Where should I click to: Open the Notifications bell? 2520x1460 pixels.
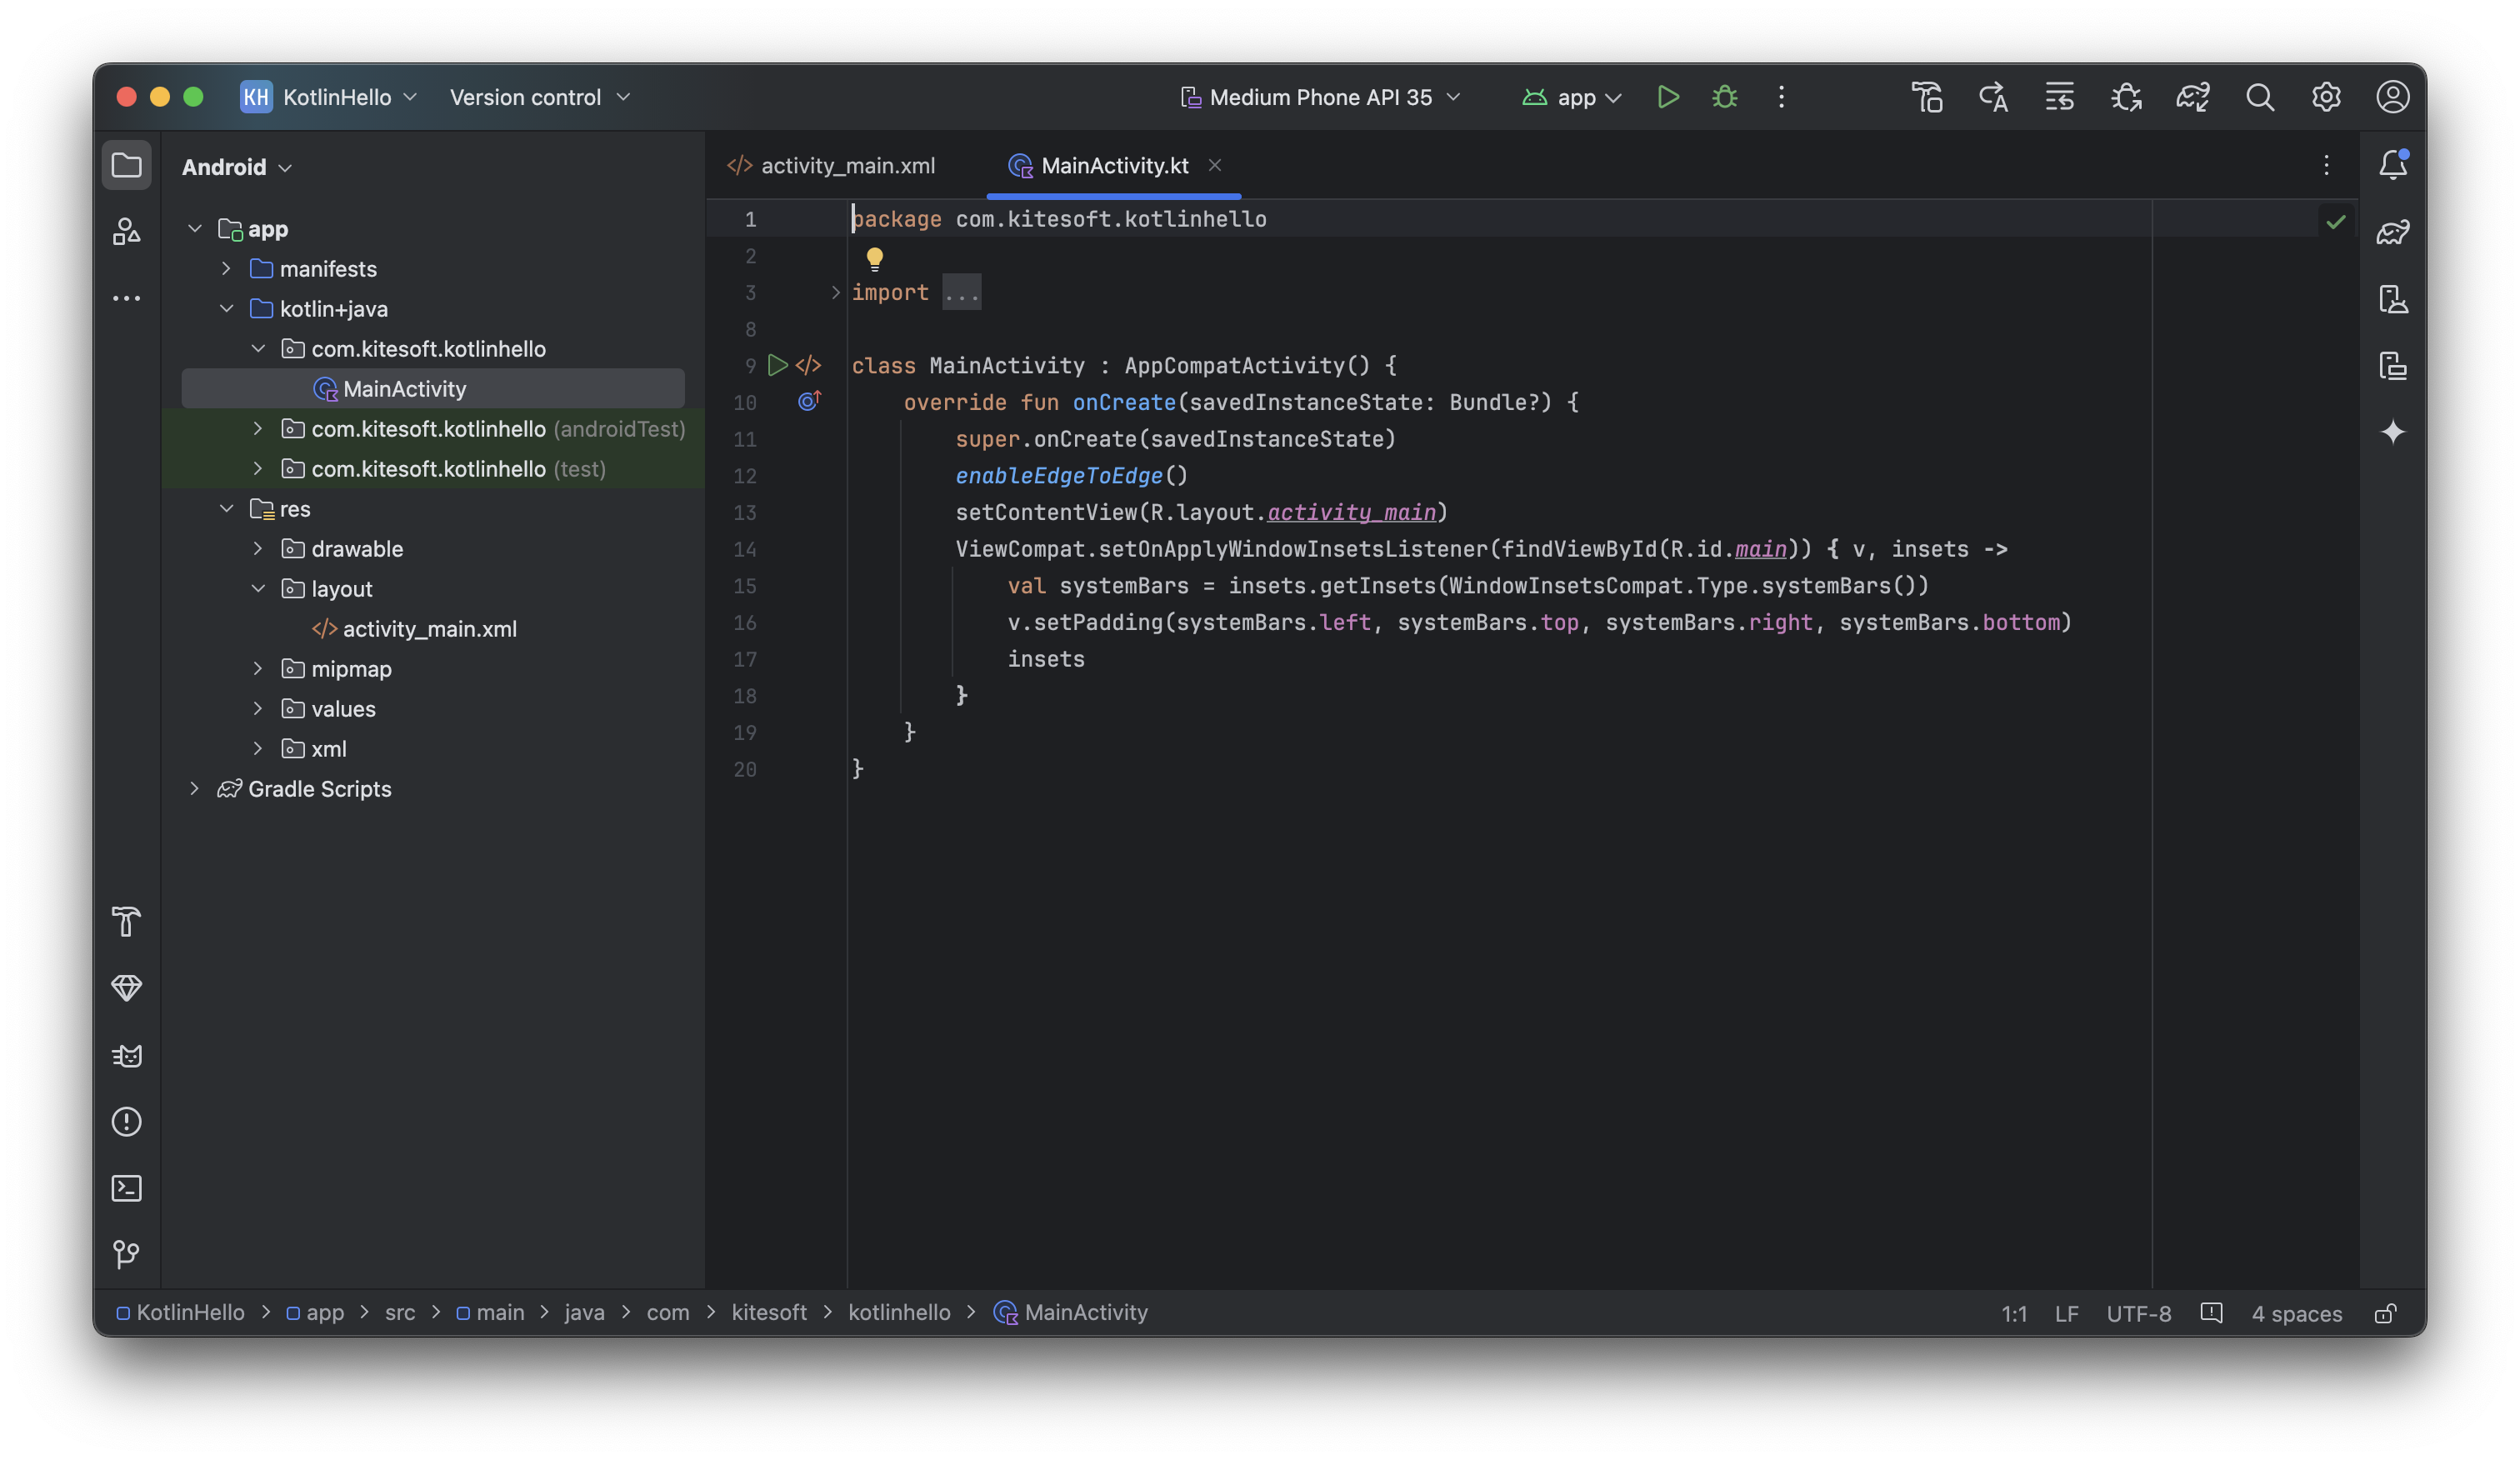coord(2392,165)
